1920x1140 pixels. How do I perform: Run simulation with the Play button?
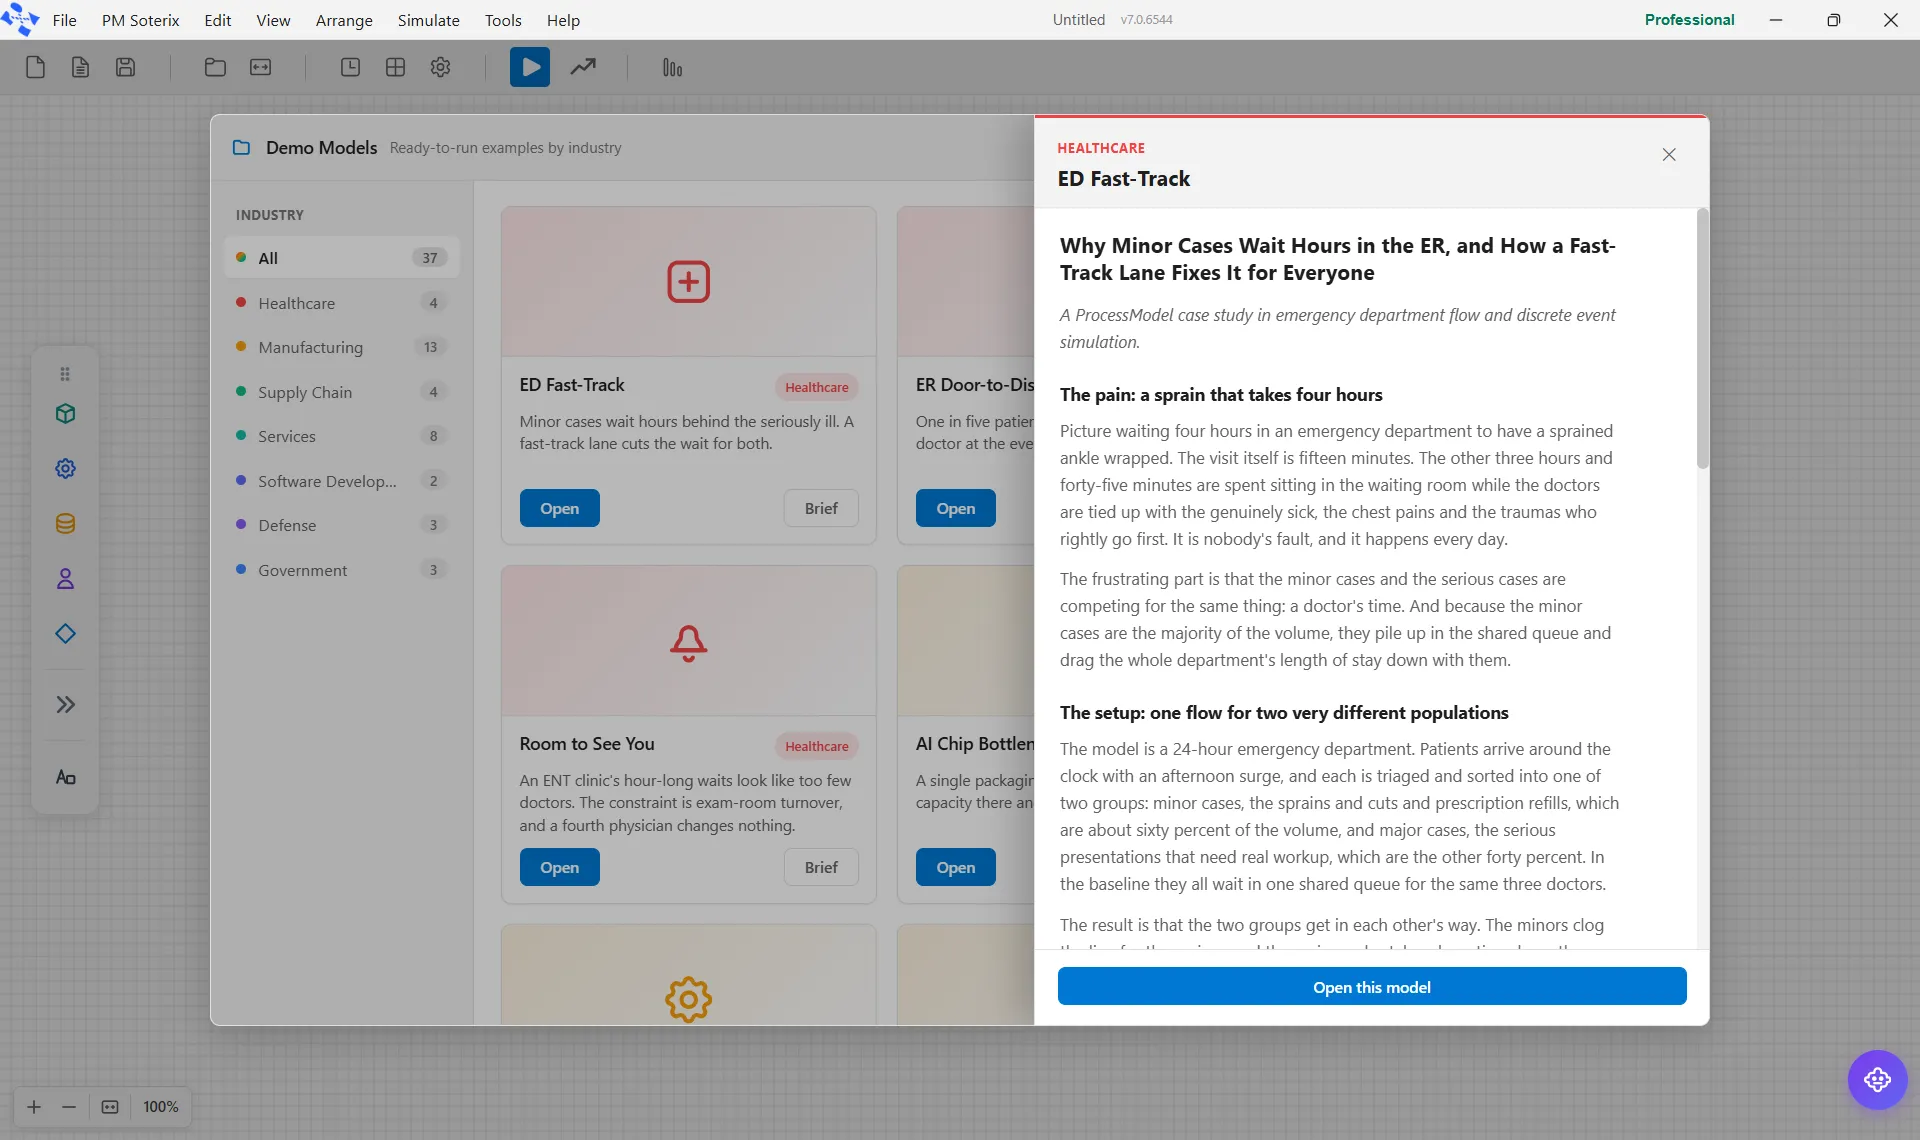point(530,67)
